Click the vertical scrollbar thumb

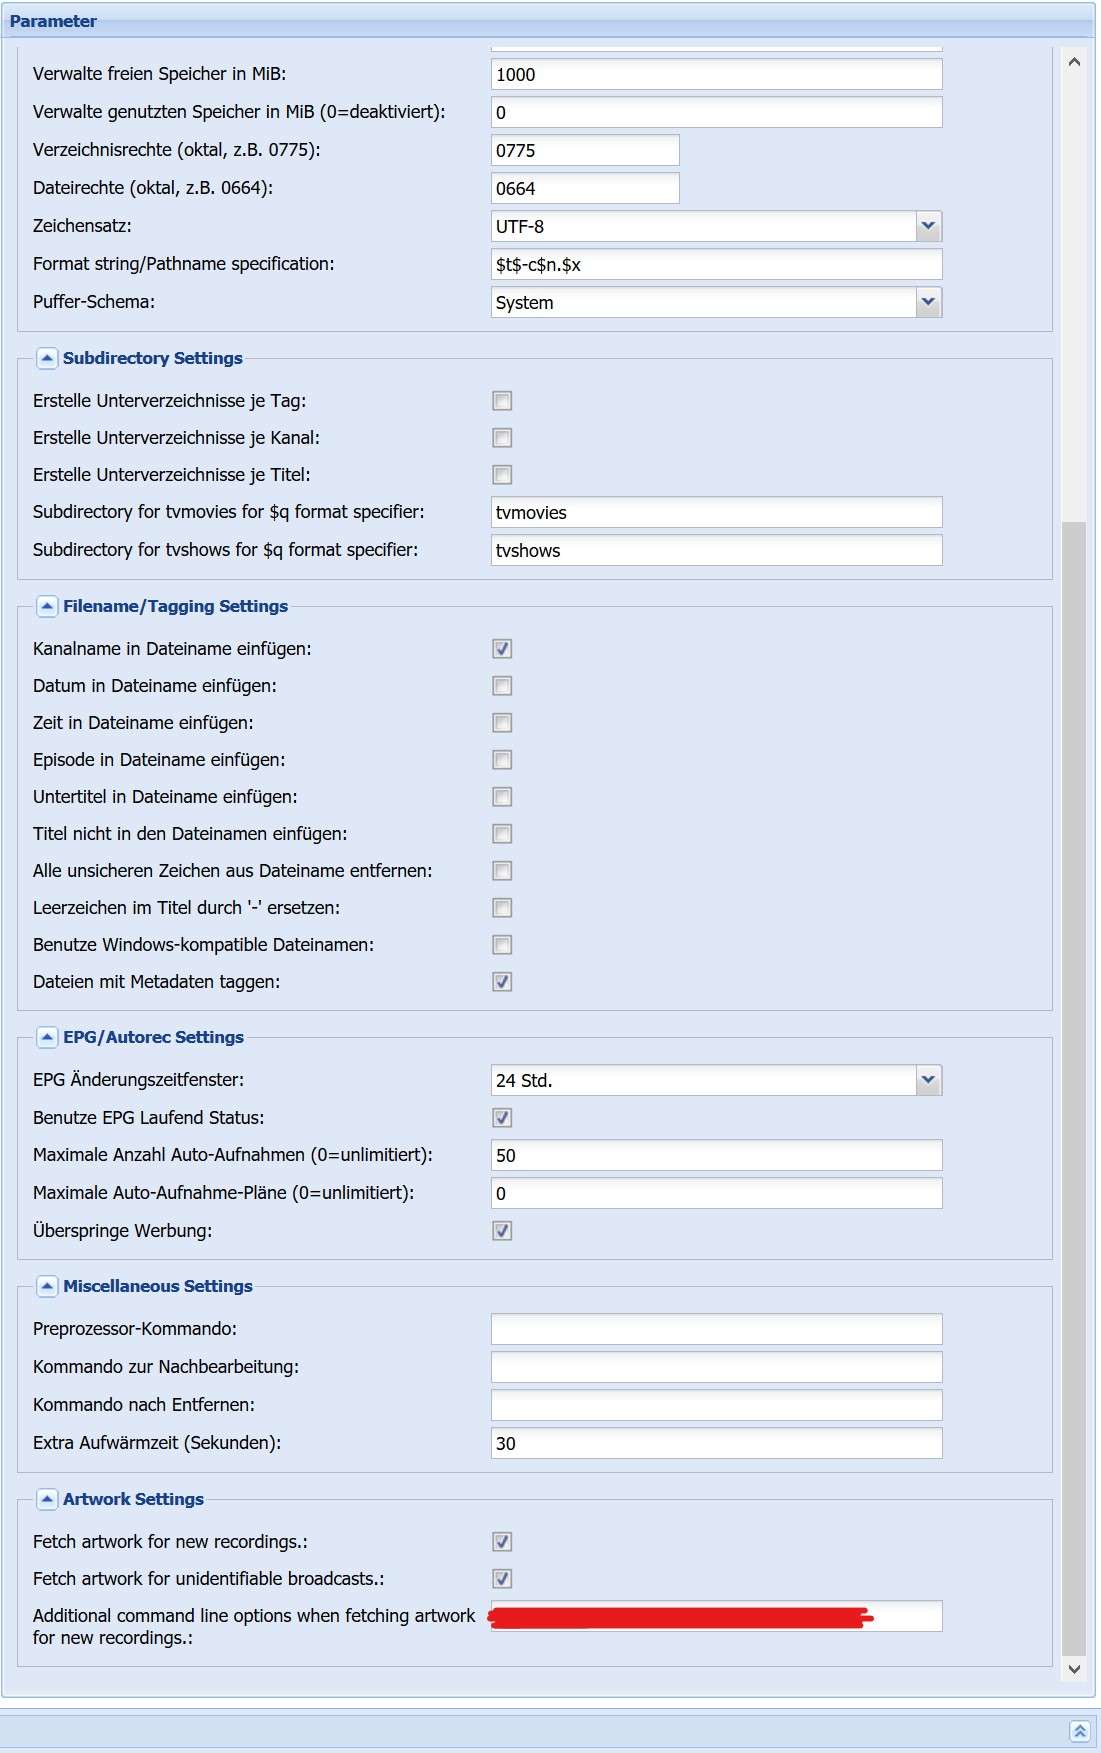coord(1074,1087)
